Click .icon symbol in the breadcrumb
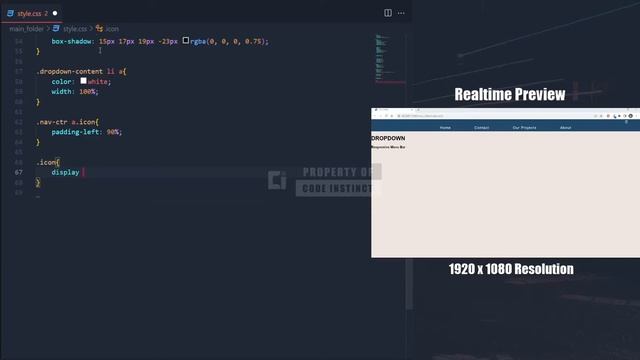 tap(112, 29)
